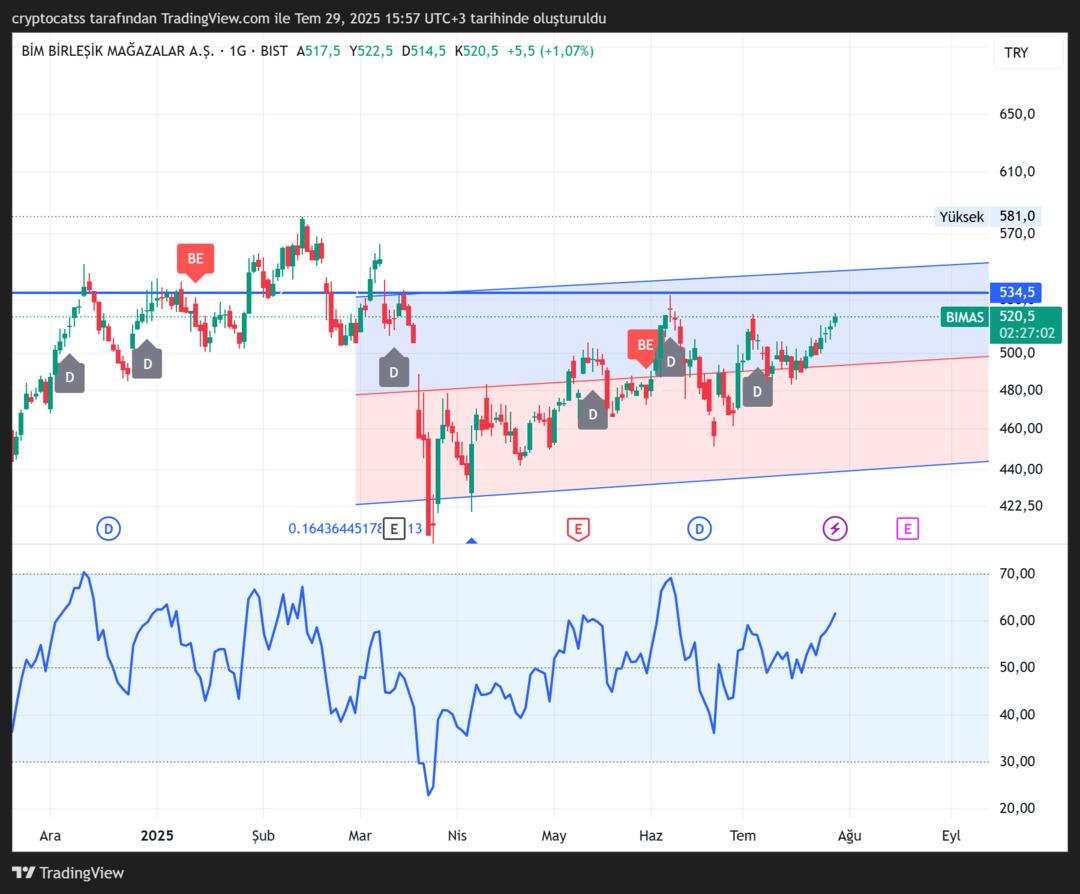Image resolution: width=1080 pixels, height=894 pixels.
Task: Click the Mar month label on time axis
Action: tap(360, 835)
